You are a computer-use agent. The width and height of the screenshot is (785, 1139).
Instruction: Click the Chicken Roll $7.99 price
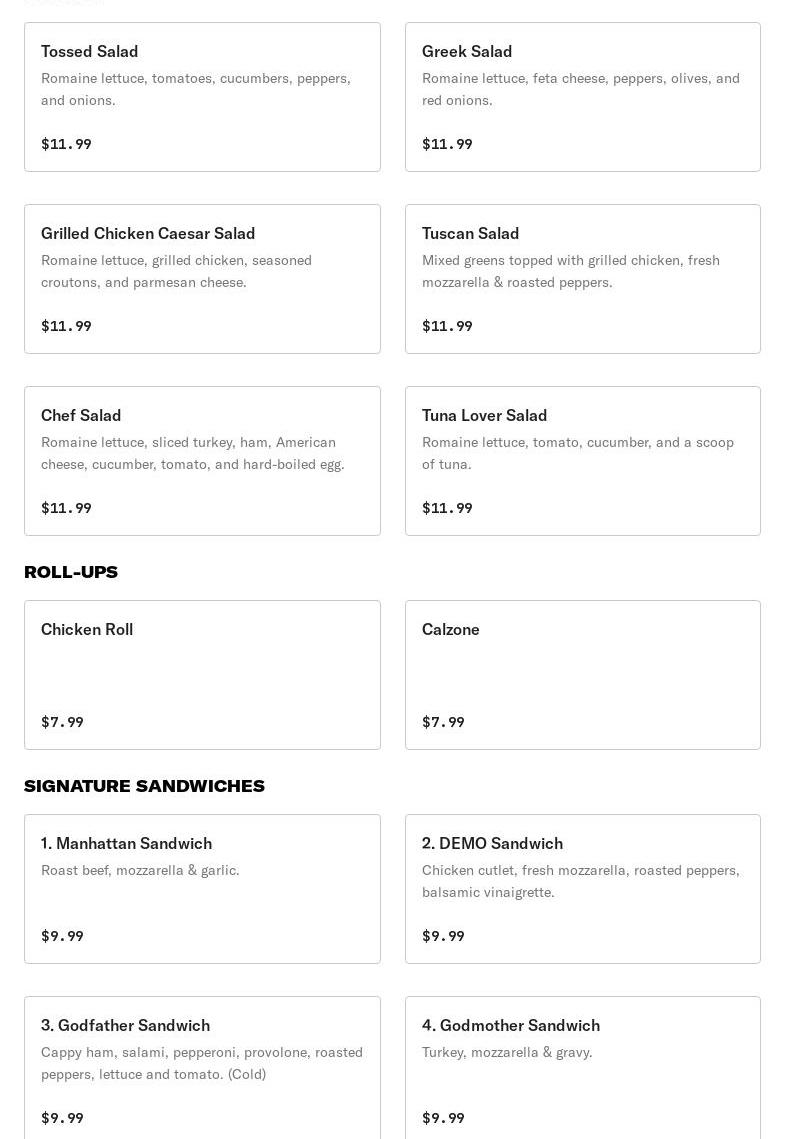(62, 722)
